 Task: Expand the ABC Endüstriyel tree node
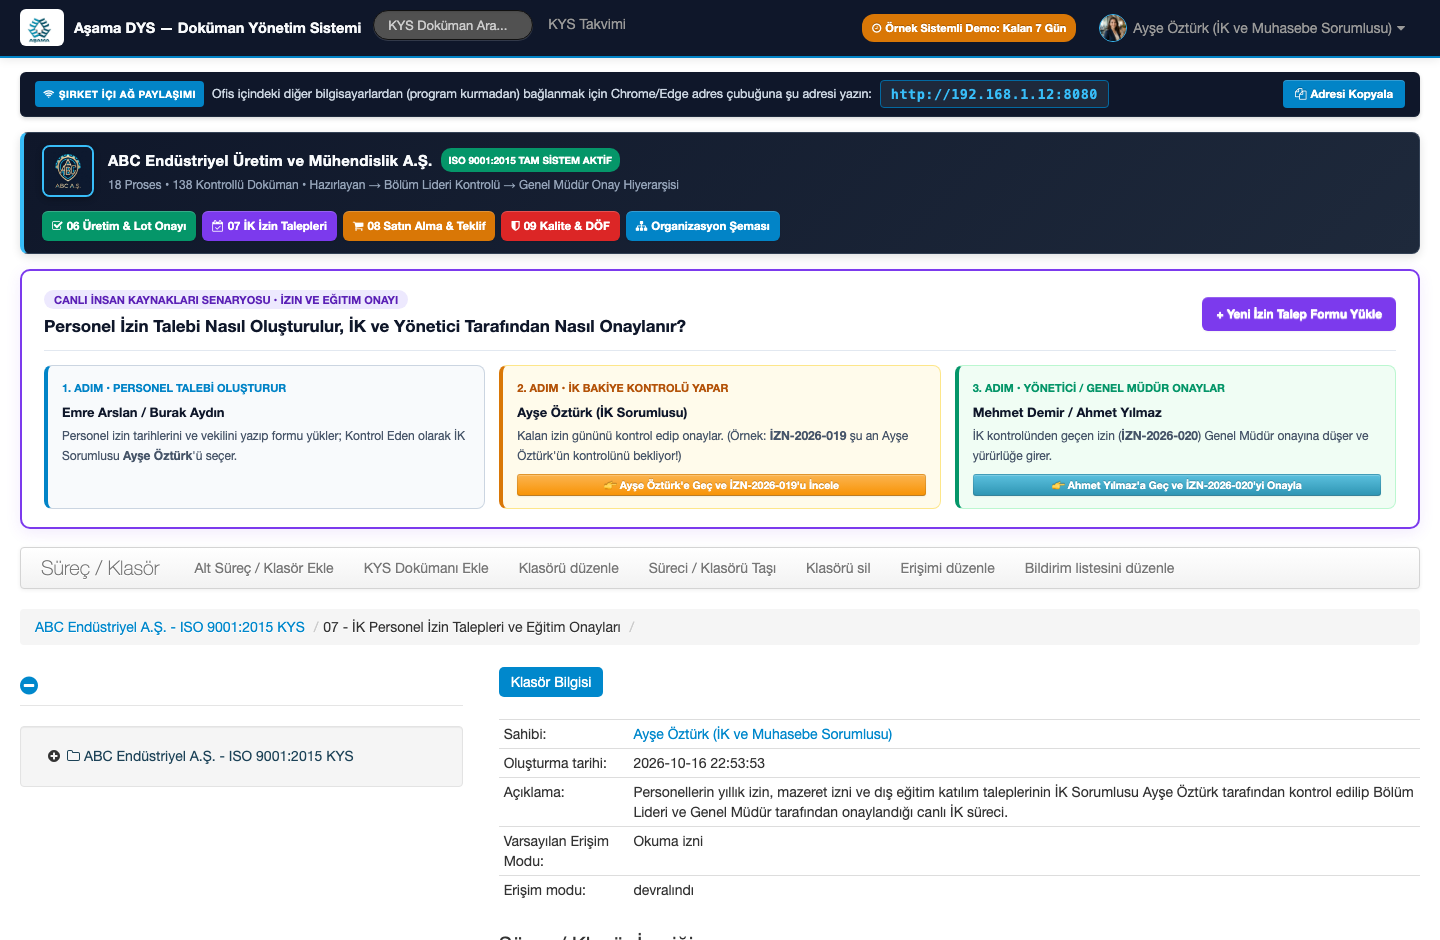click(54, 756)
